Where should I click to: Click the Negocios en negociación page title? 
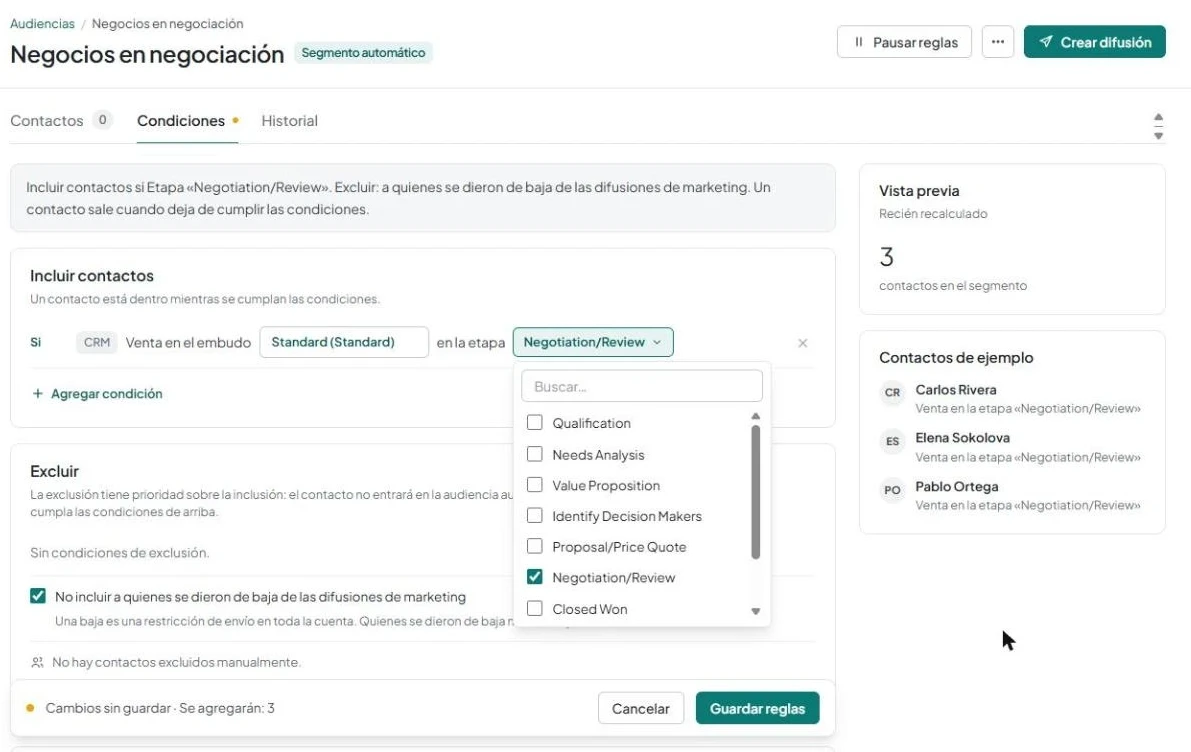coord(147,54)
